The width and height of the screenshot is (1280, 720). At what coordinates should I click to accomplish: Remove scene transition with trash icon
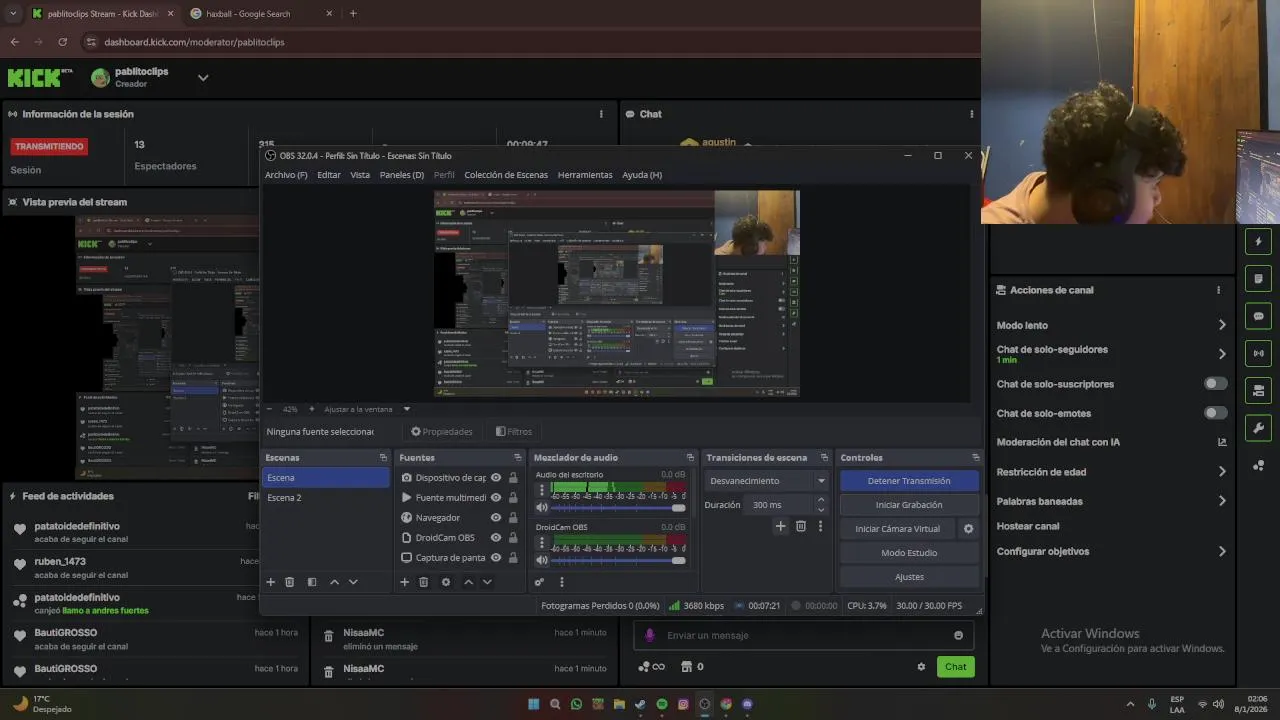click(x=801, y=526)
